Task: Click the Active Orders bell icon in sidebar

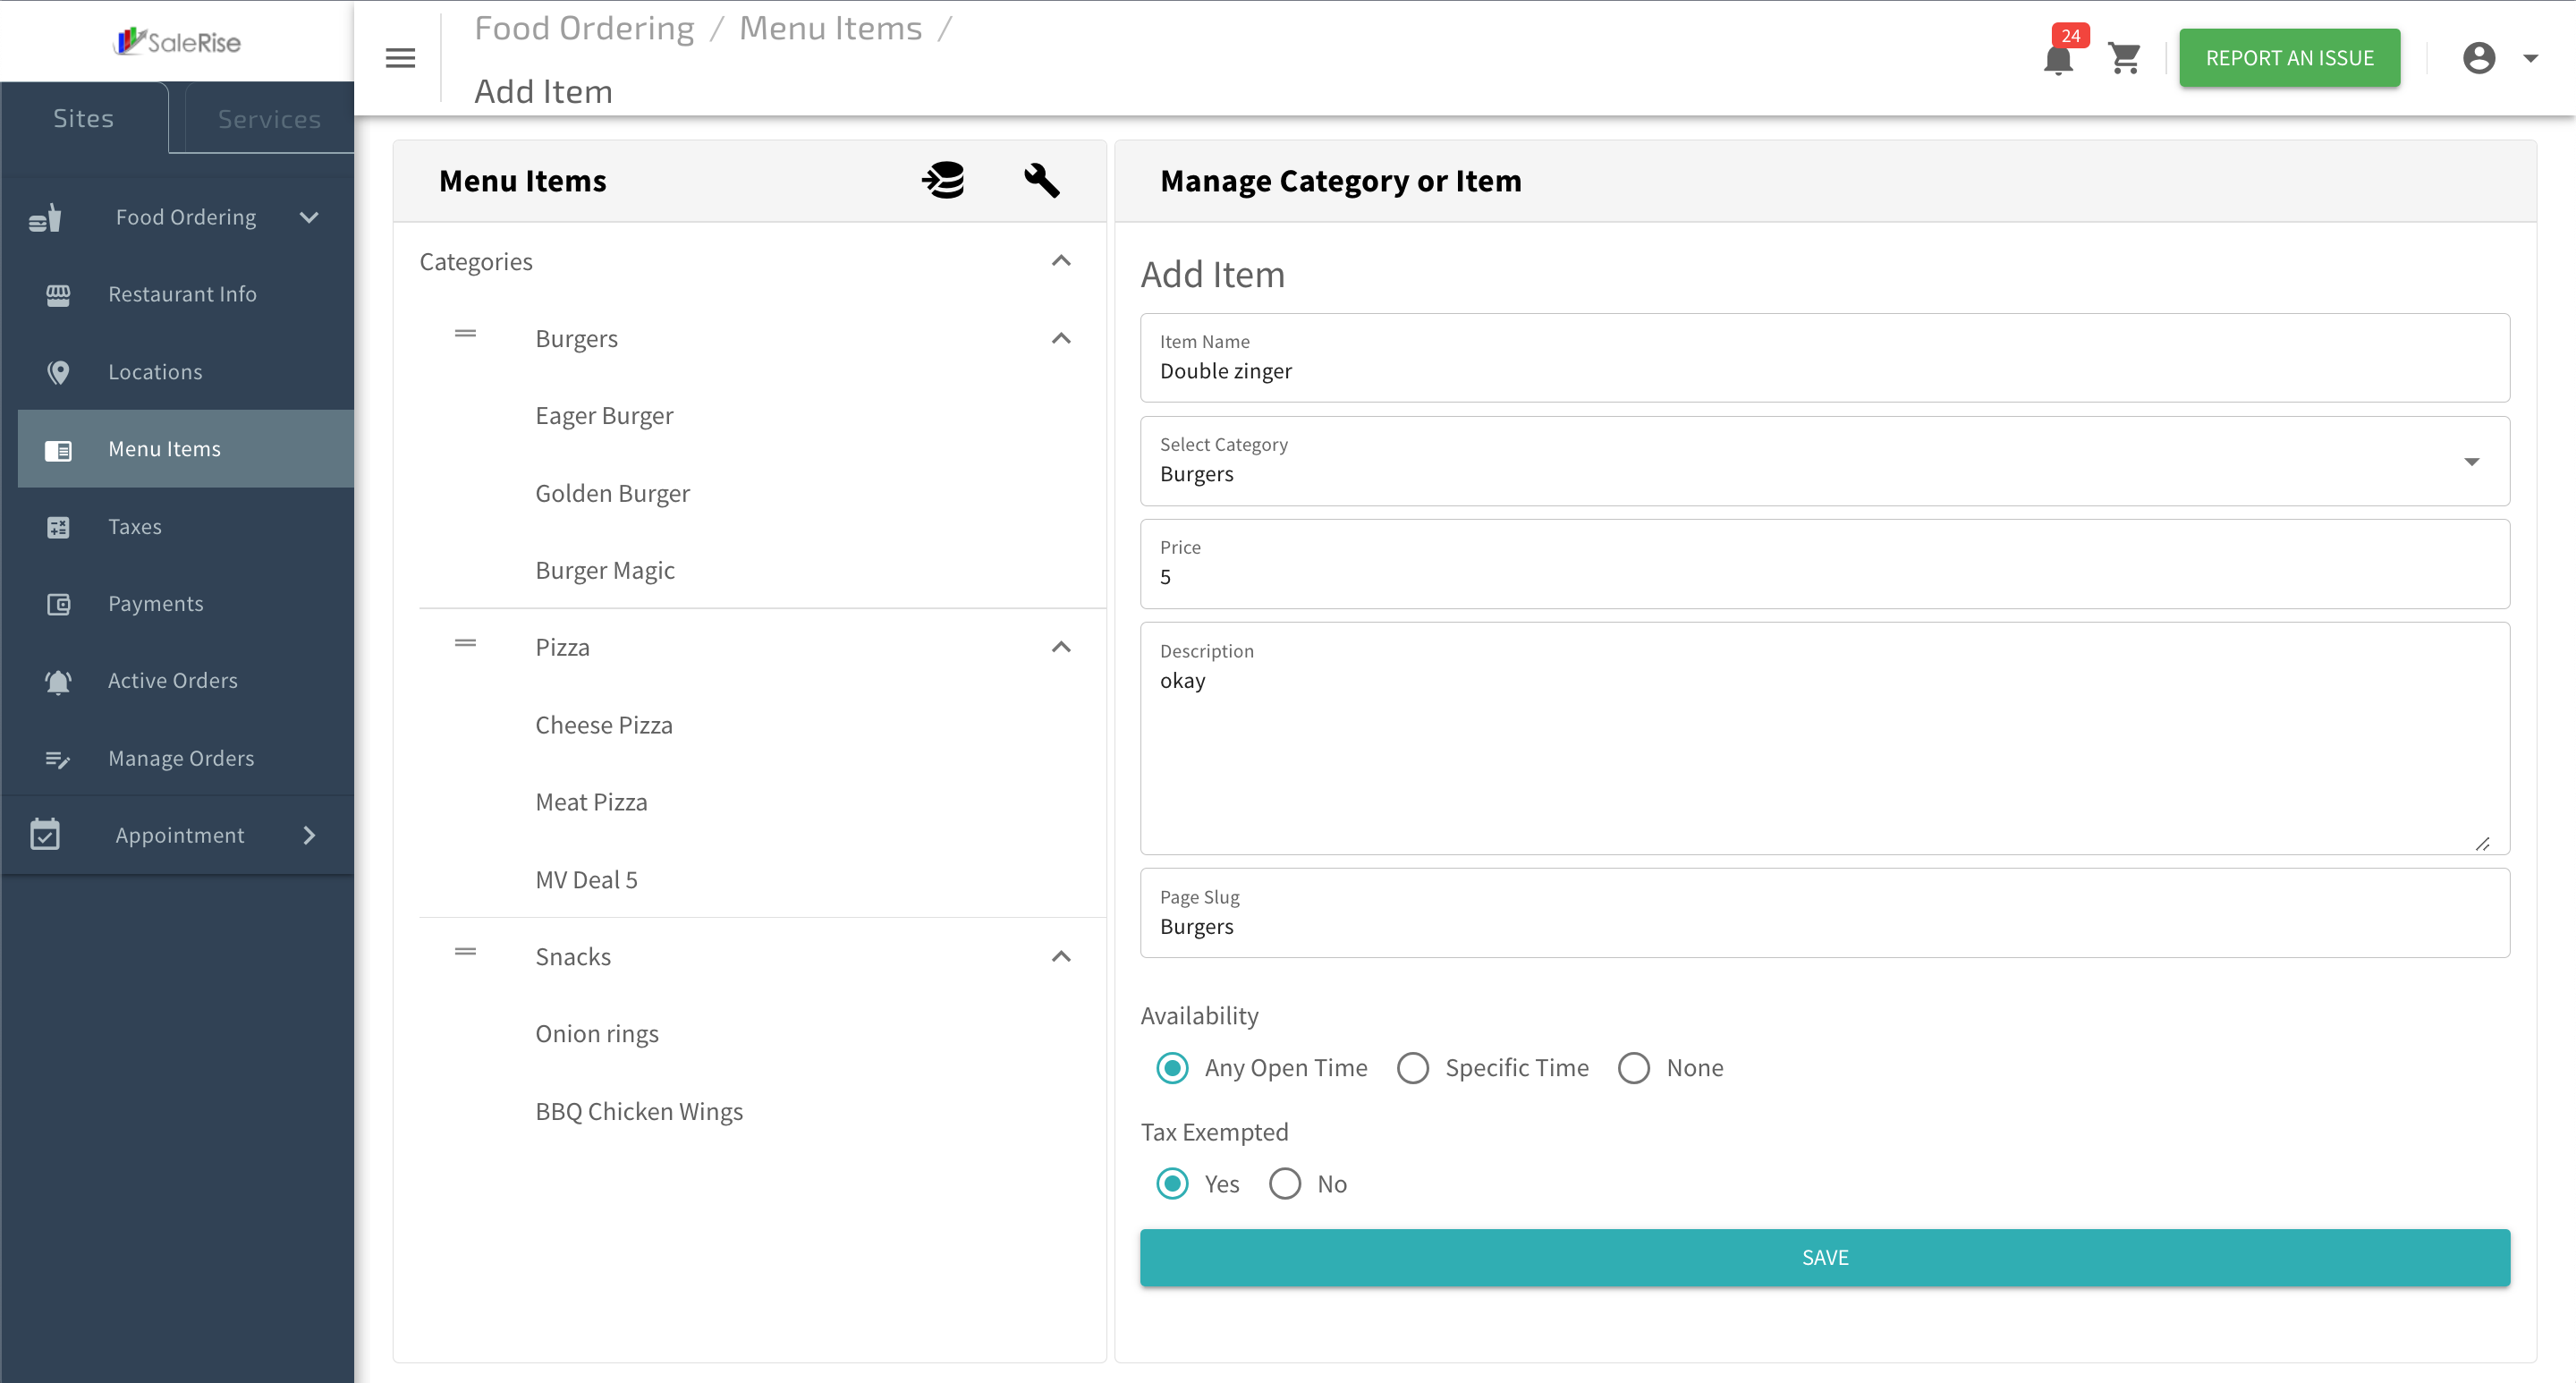Action: click(58, 681)
